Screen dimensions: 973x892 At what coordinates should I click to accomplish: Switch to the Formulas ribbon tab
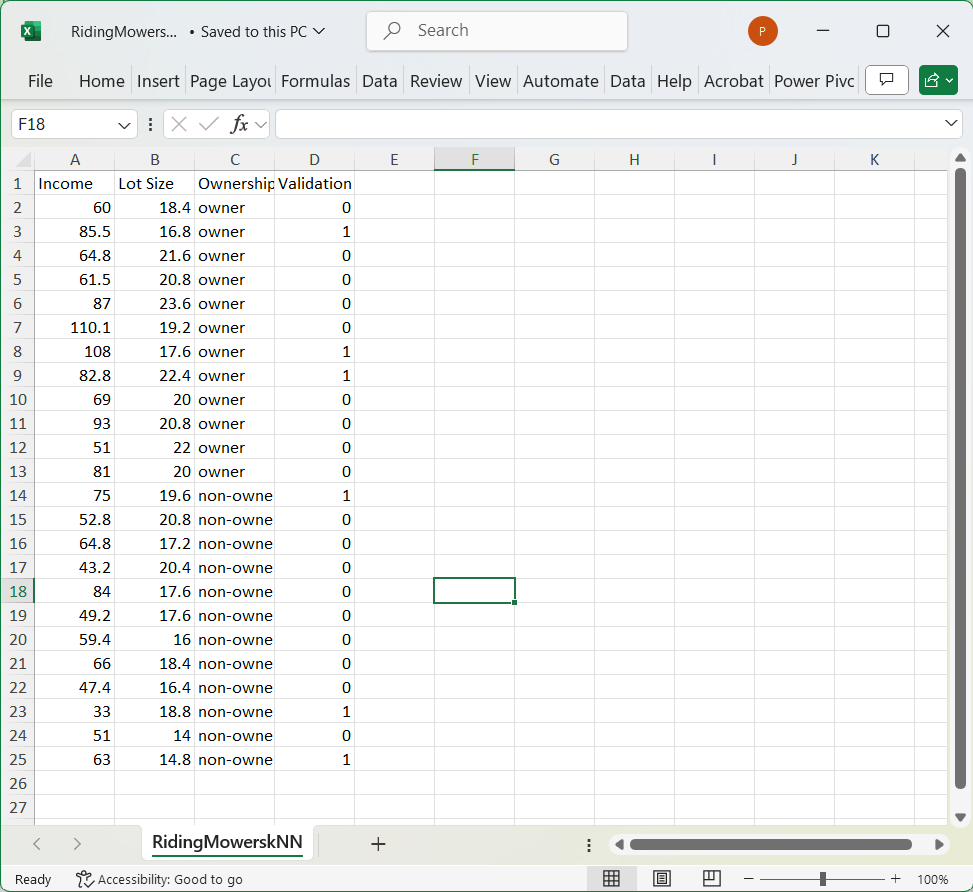[315, 80]
